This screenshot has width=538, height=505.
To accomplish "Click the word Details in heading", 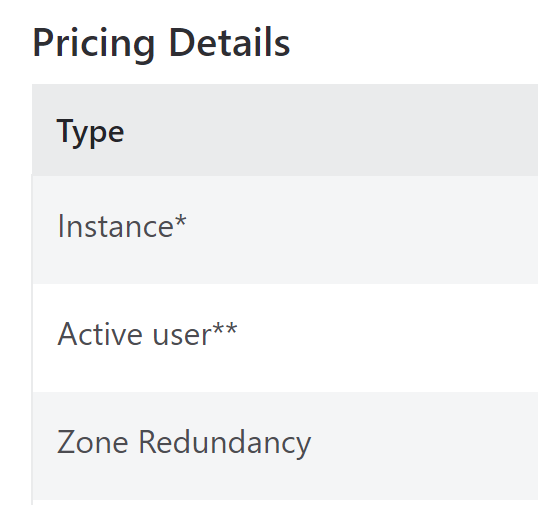I will click(230, 42).
